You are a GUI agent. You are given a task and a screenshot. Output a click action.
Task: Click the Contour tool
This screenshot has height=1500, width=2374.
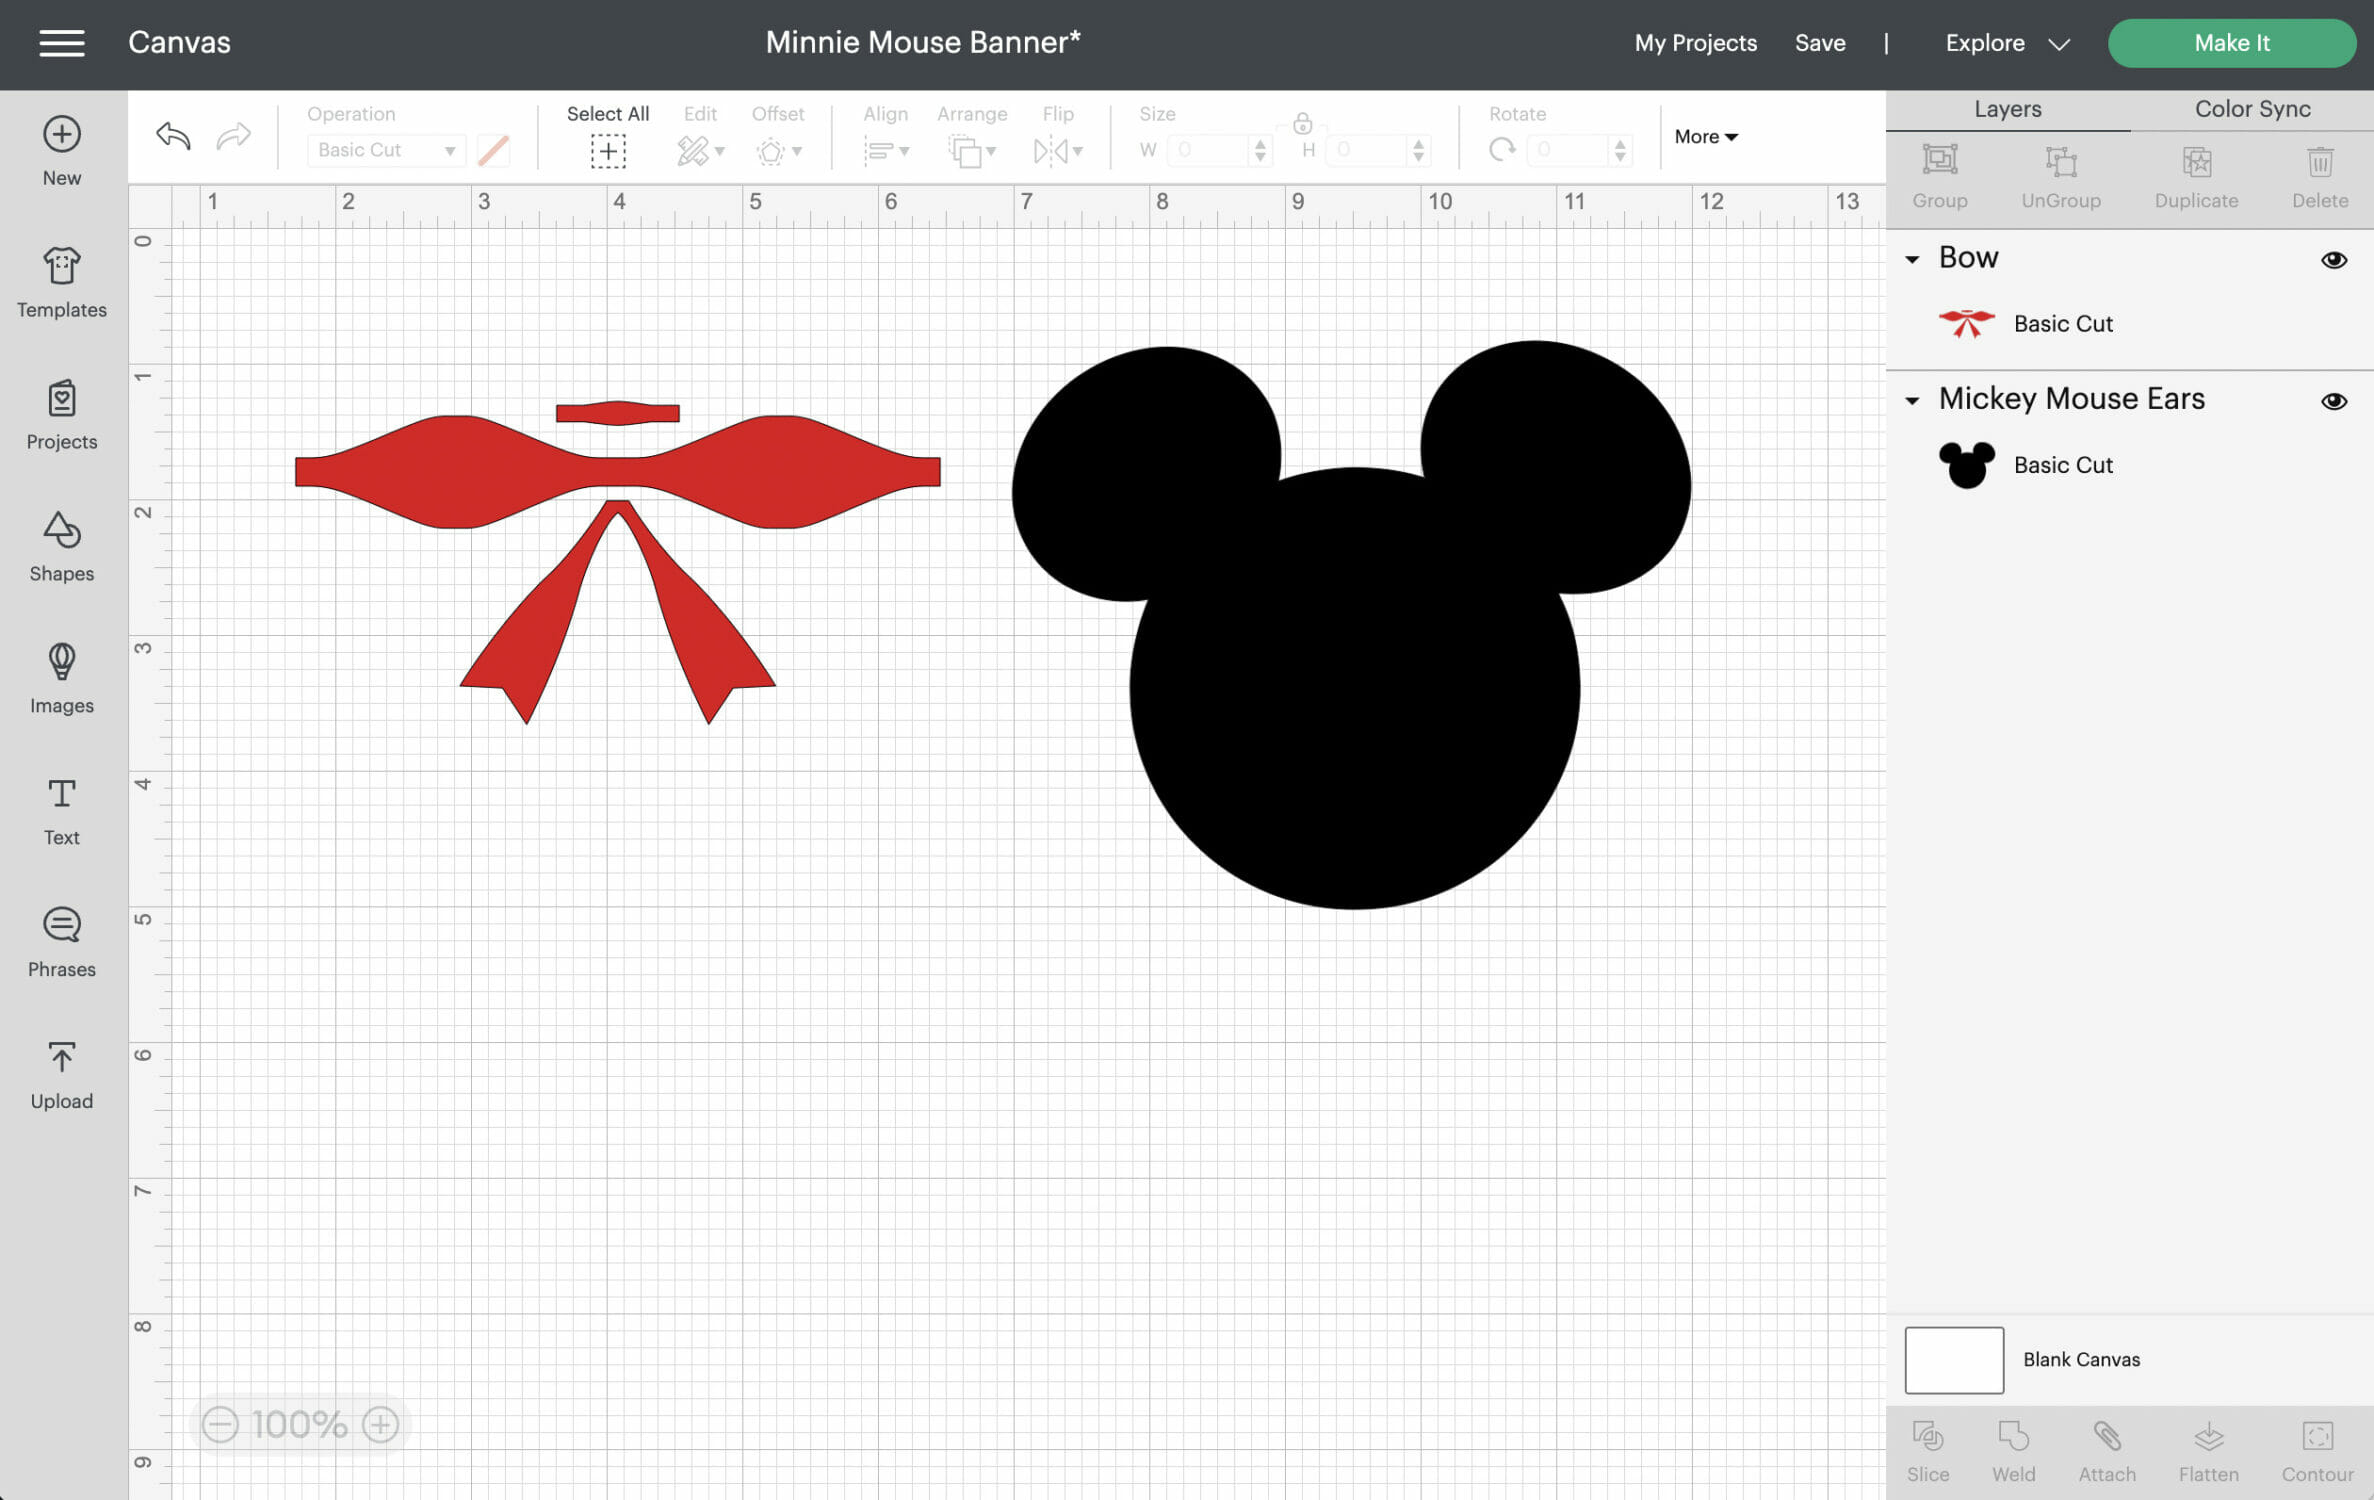coord(2317,1451)
